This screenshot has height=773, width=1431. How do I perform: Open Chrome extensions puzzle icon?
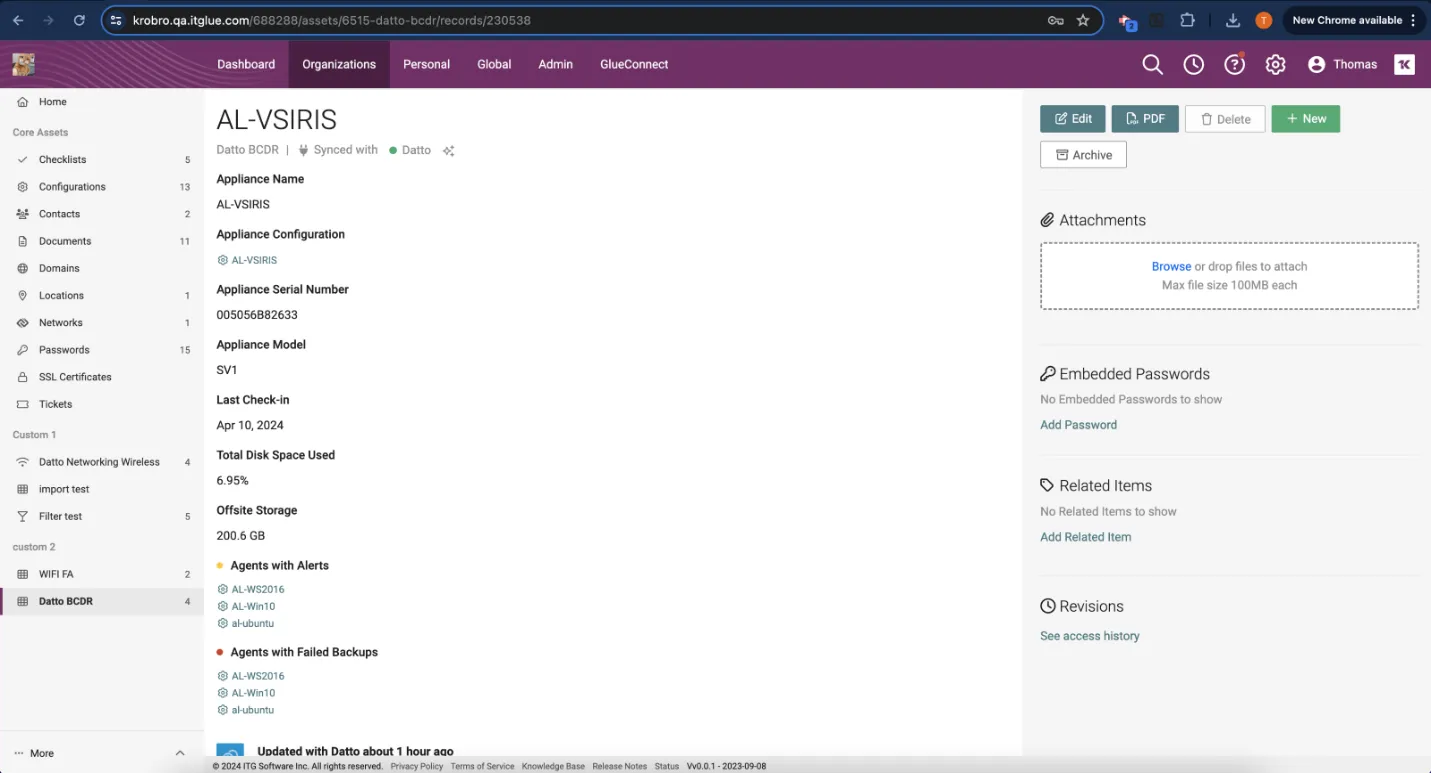click(x=1187, y=20)
